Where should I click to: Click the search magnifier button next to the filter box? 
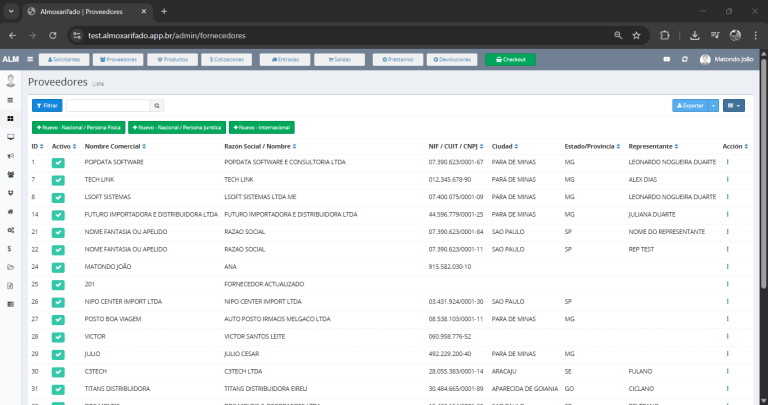[157, 105]
